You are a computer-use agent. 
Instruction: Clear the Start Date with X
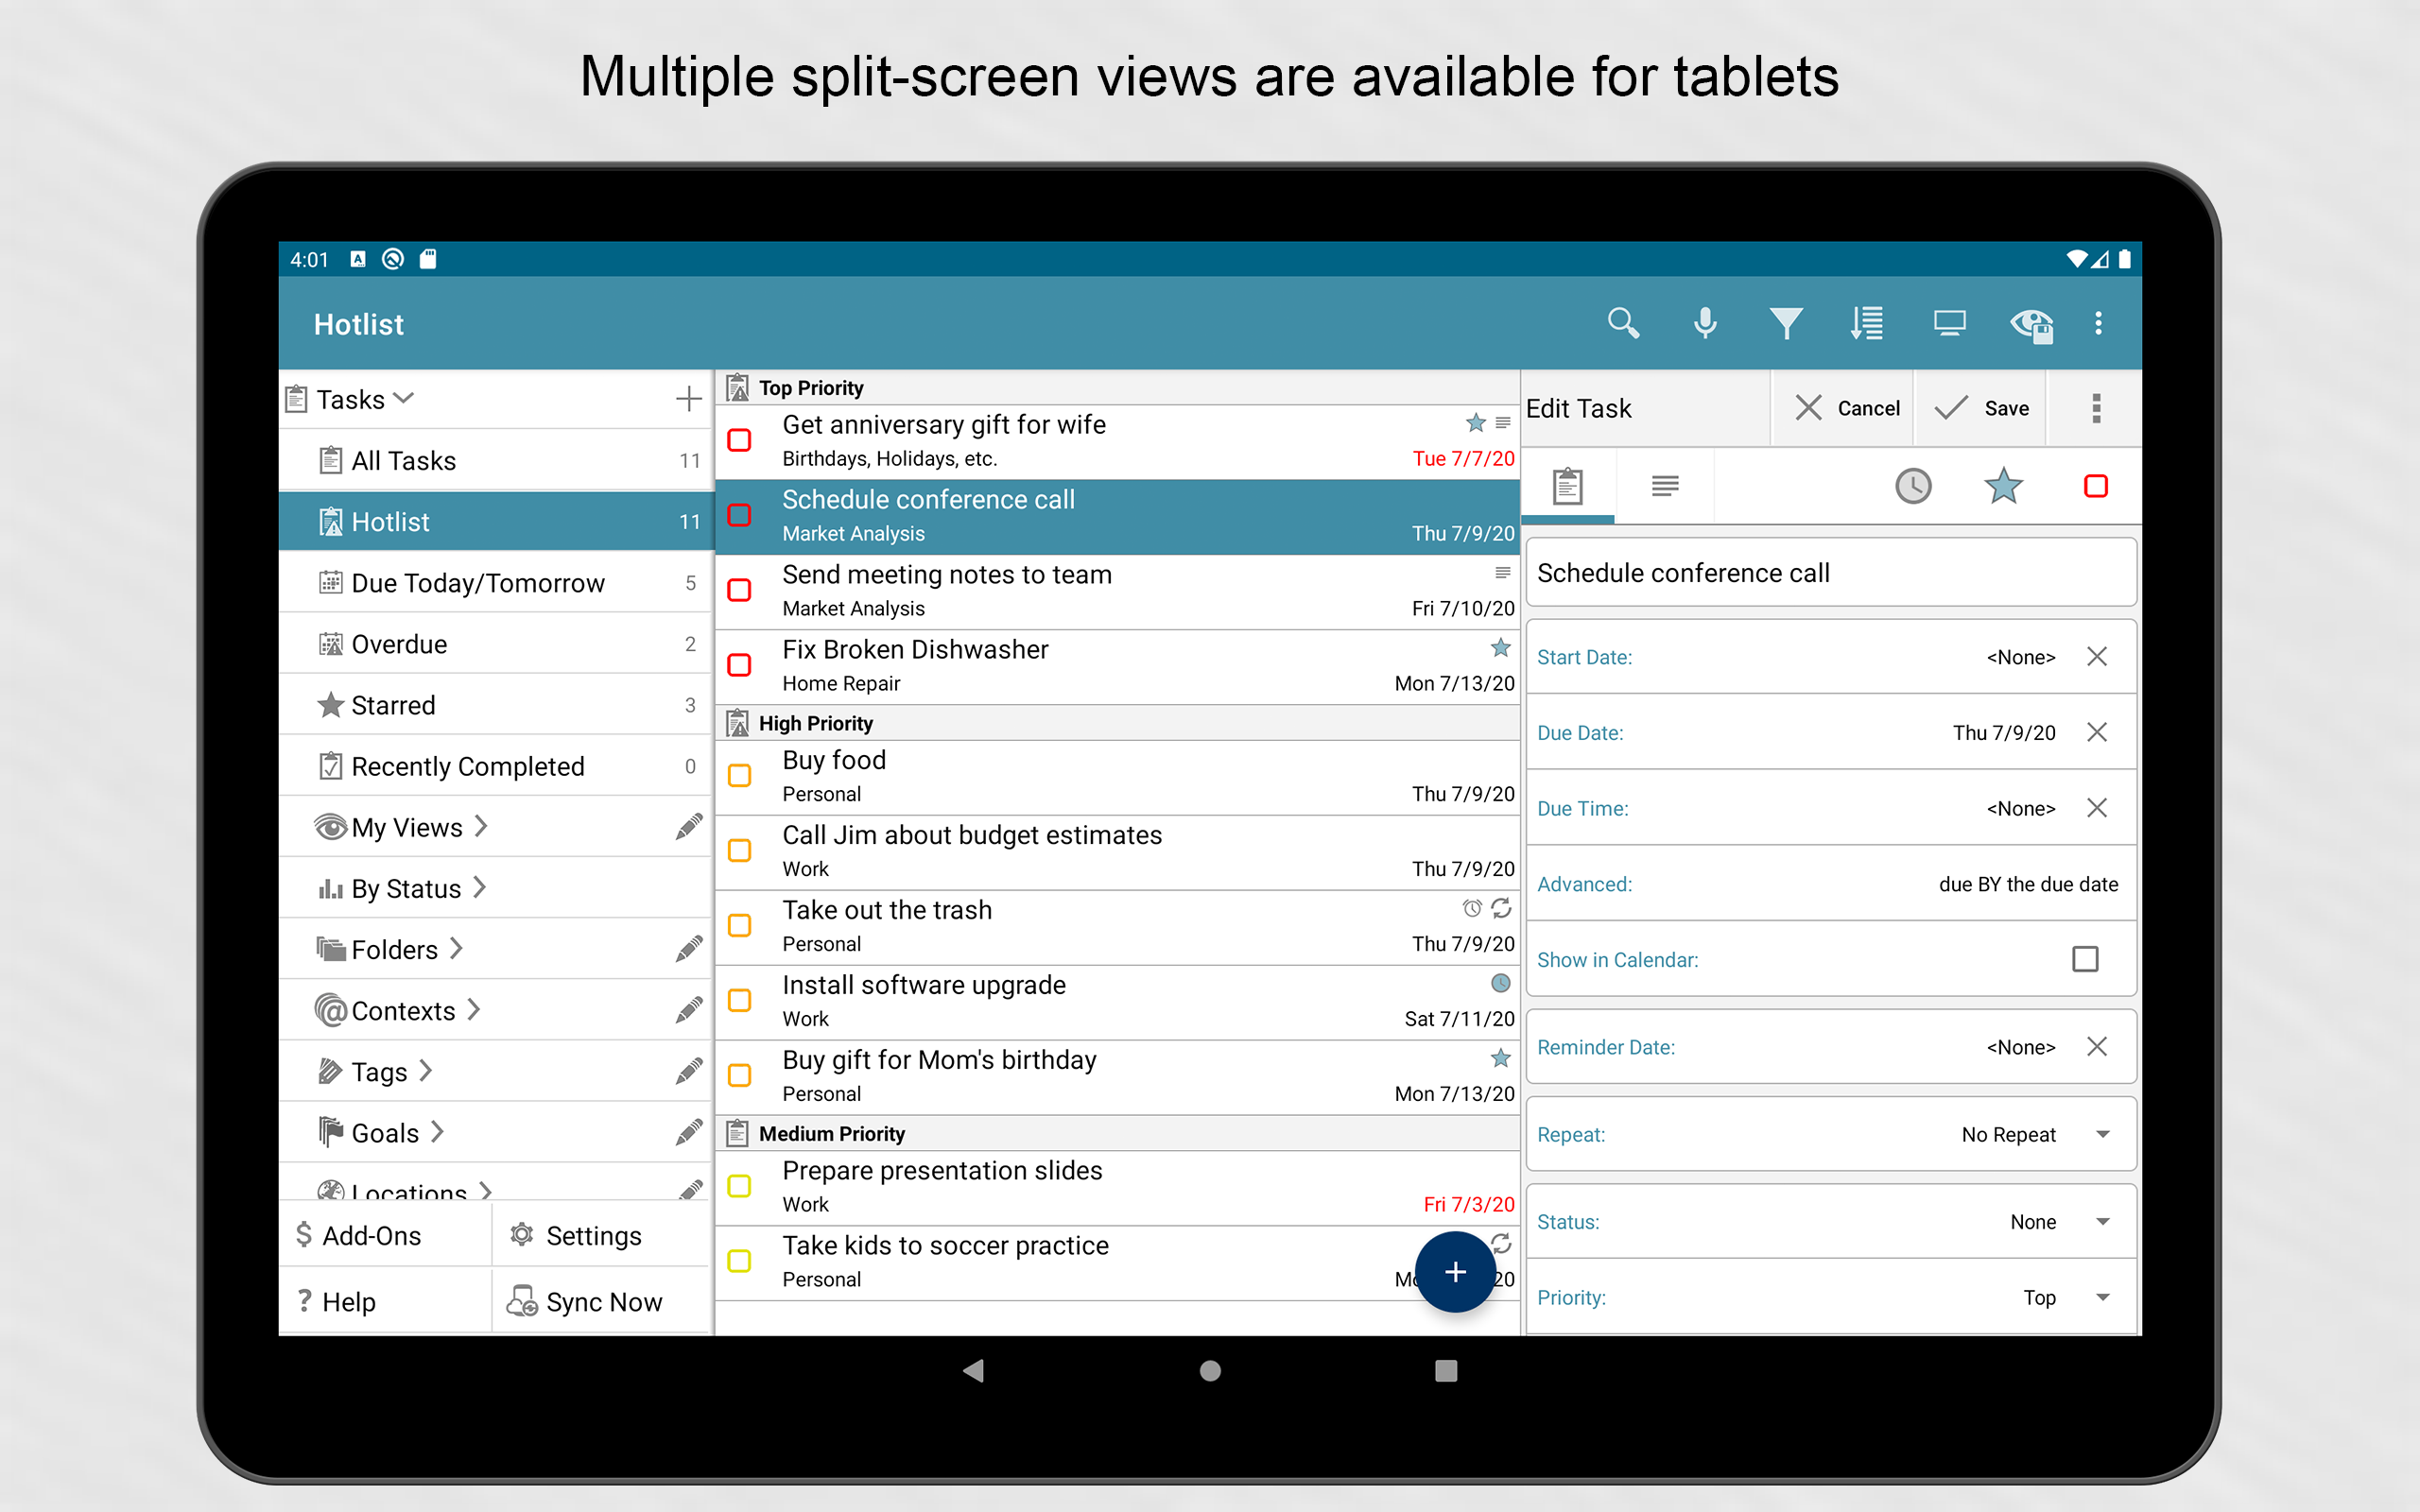2097,656
